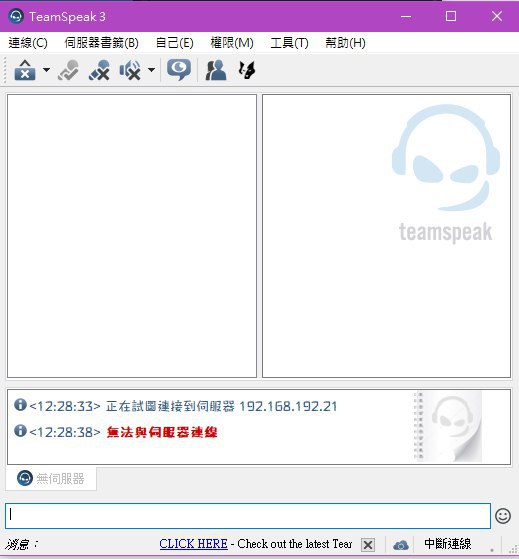
Task: Click the wolf head toolbar icon
Action: [x=247, y=70]
